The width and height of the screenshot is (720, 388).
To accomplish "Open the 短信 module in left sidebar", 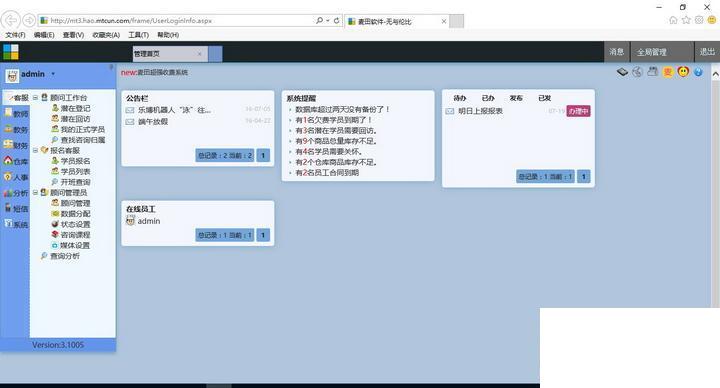I will [x=17, y=208].
